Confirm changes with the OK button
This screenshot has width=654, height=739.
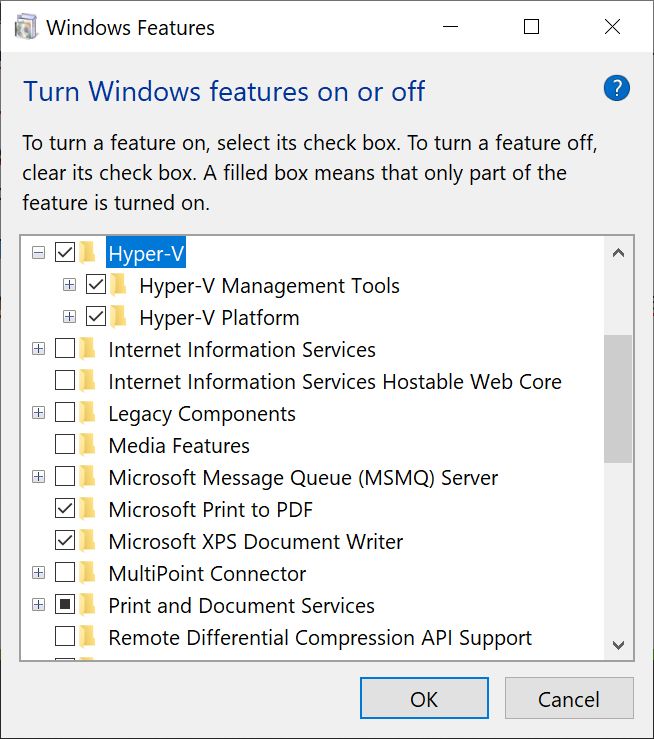tap(424, 698)
